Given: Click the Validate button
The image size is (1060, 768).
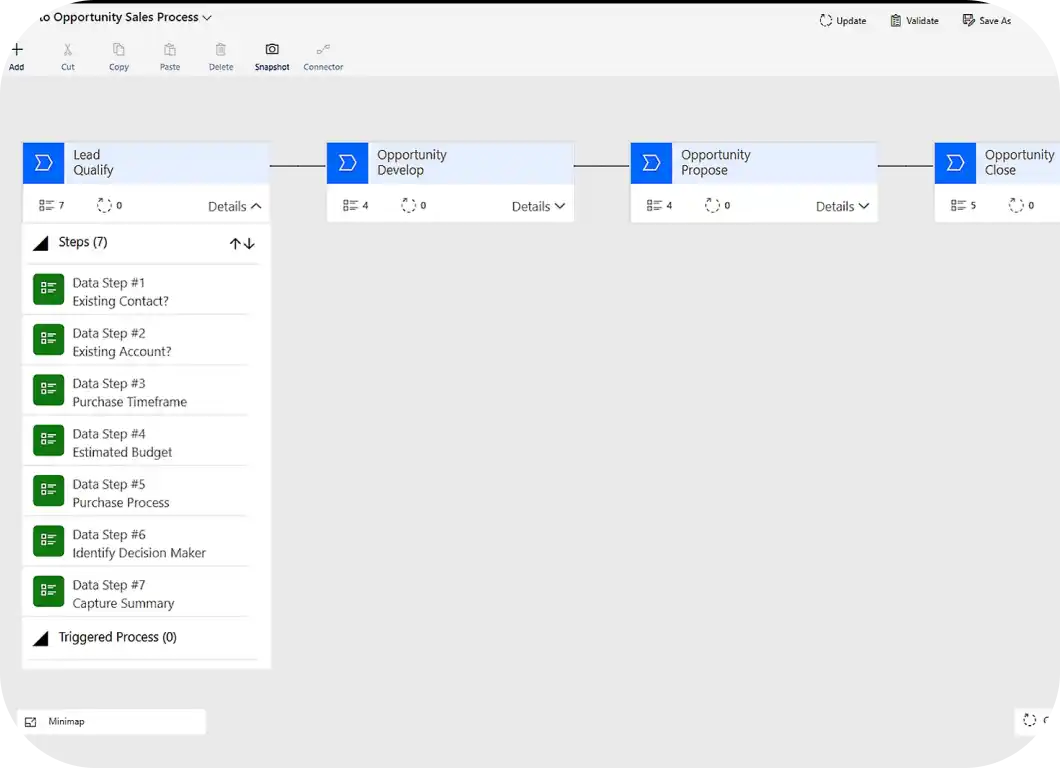Looking at the screenshot, I should tap(914, 20).
